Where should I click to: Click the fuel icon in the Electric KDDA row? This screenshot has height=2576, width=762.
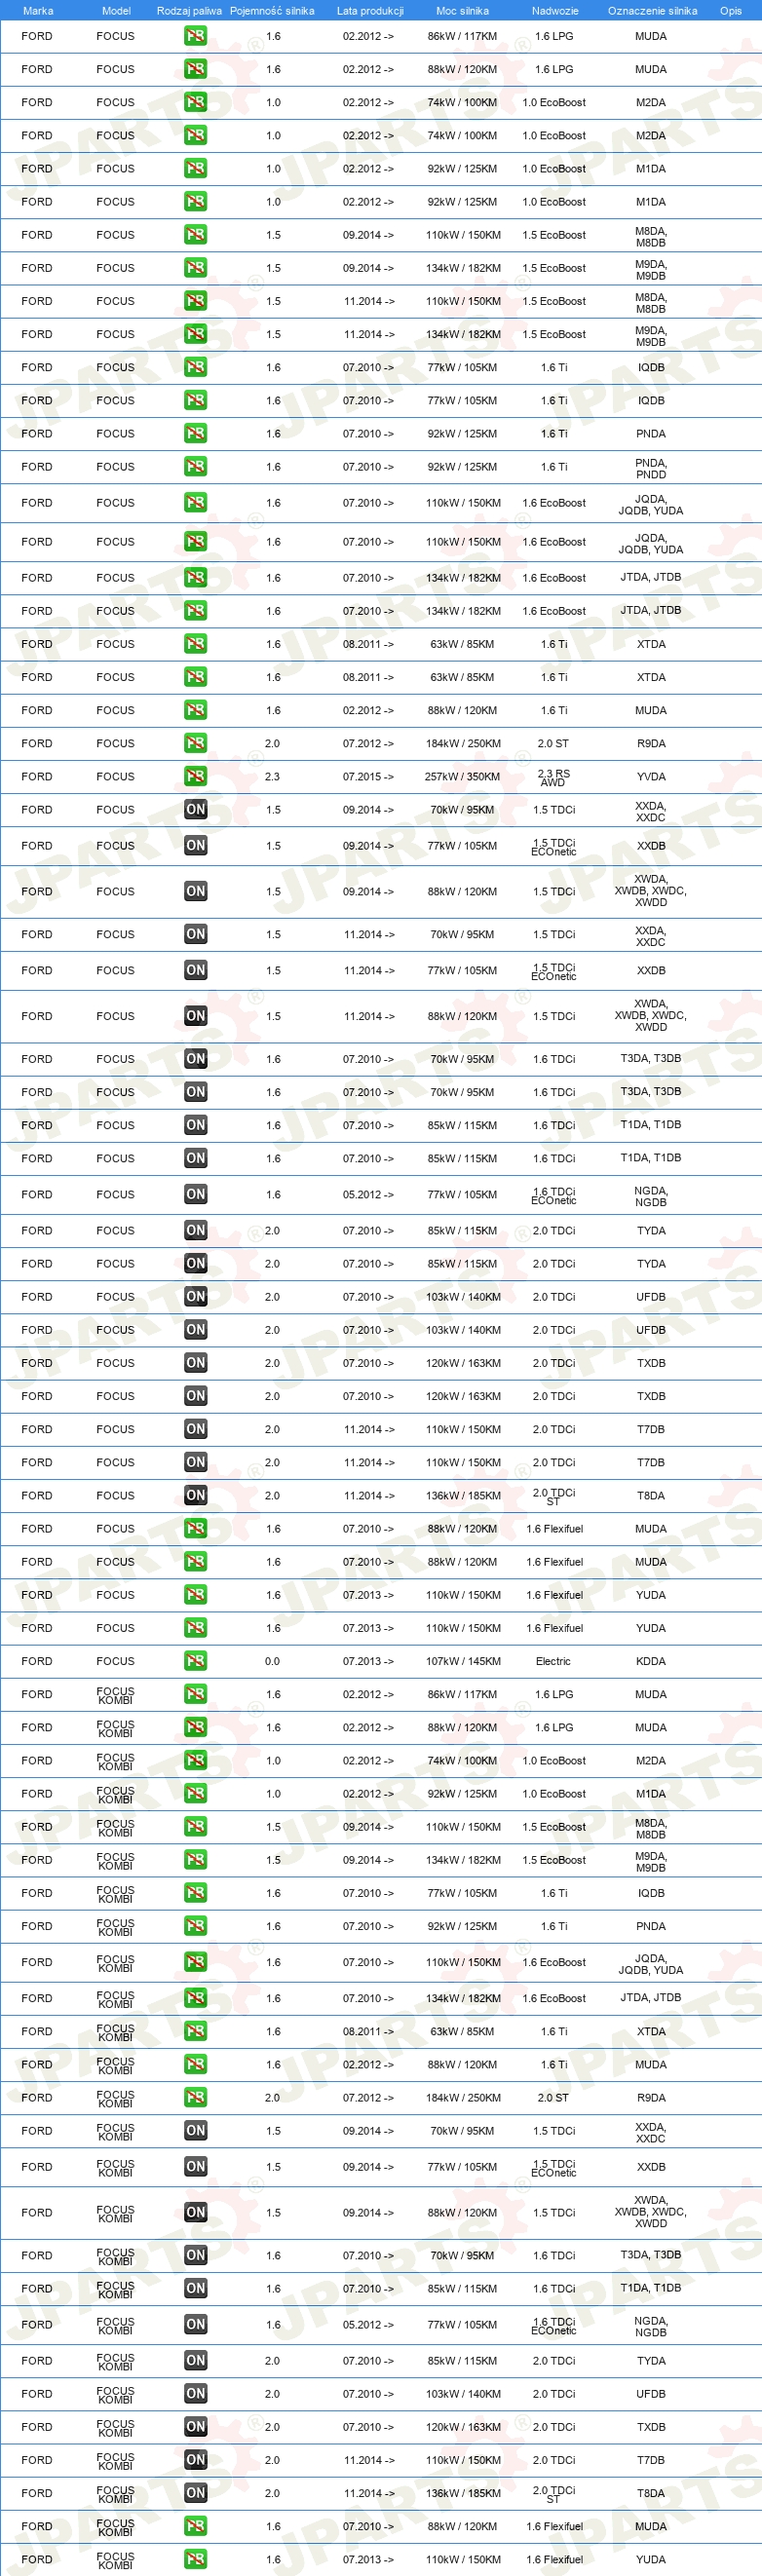click(195, 1661)
